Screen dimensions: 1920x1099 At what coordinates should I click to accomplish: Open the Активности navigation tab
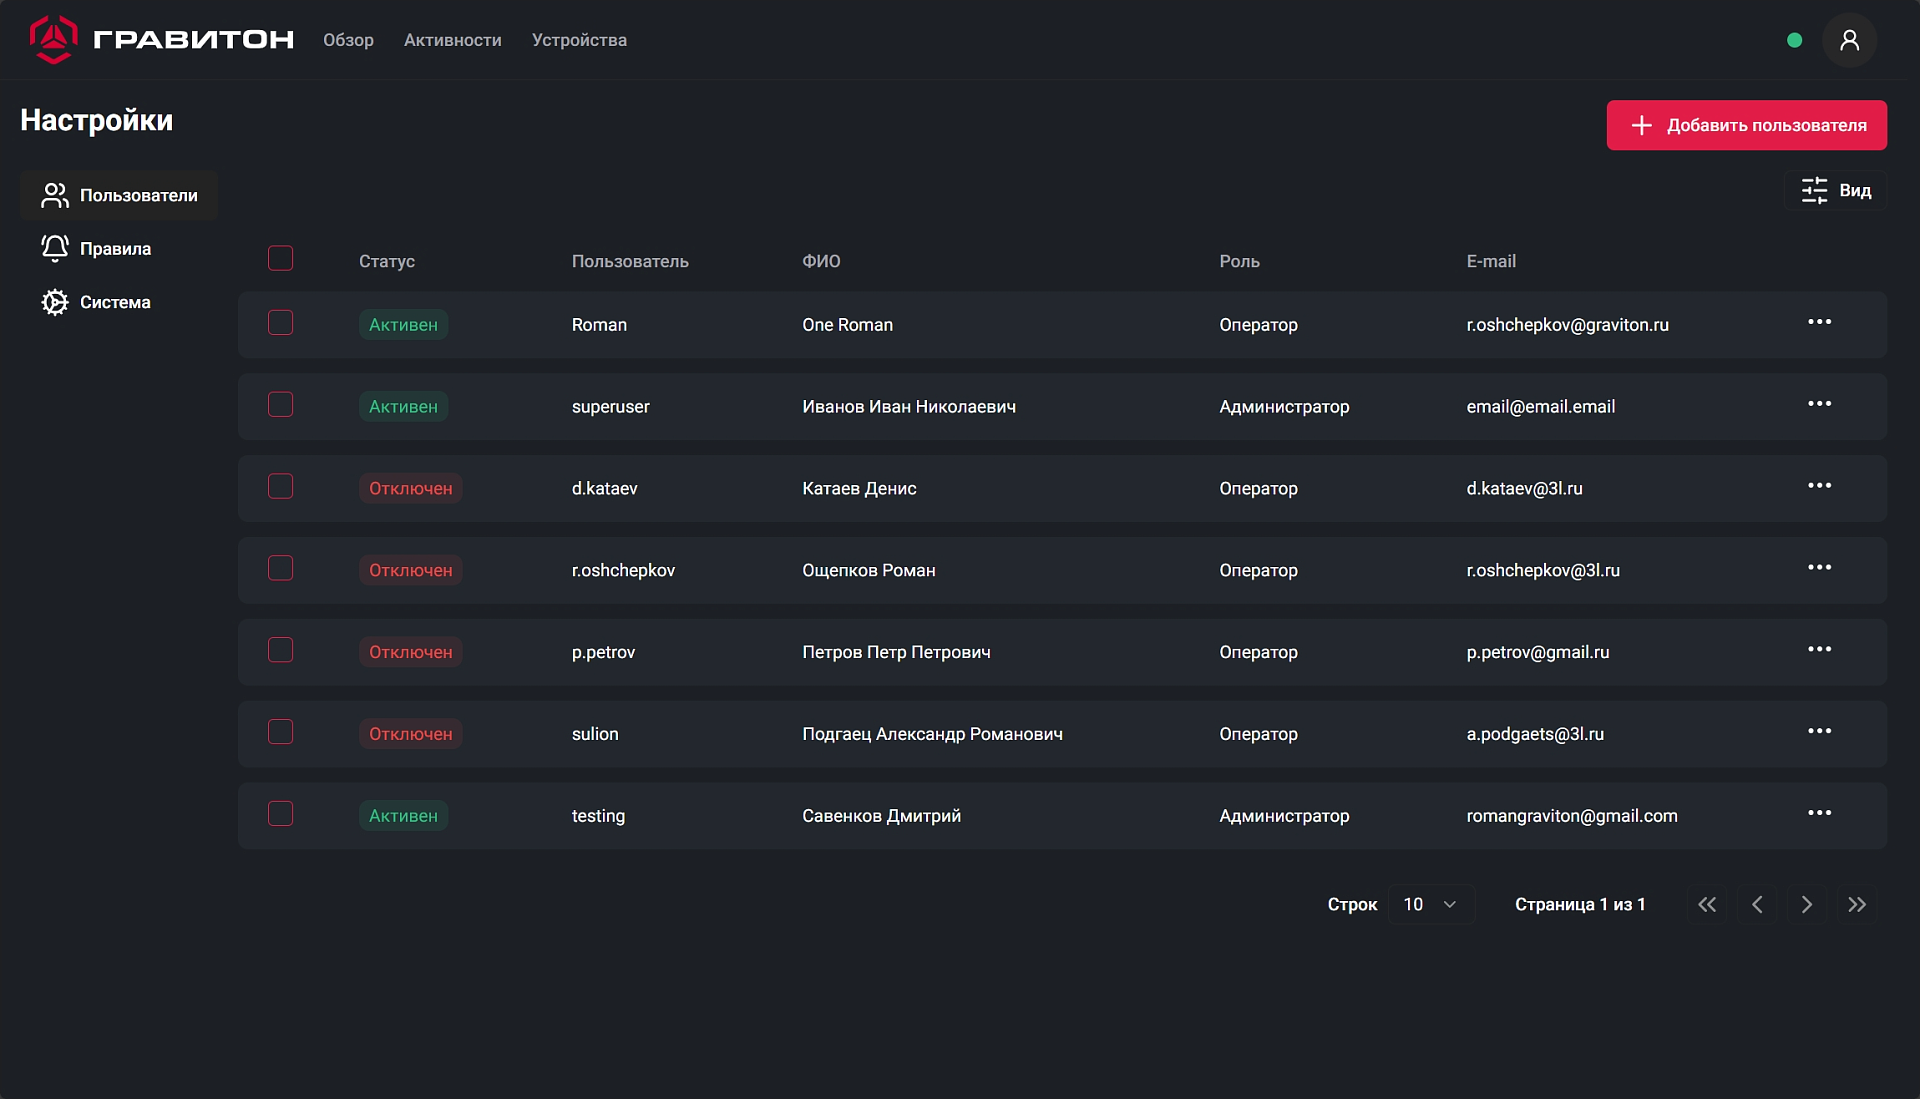[452, 40]
